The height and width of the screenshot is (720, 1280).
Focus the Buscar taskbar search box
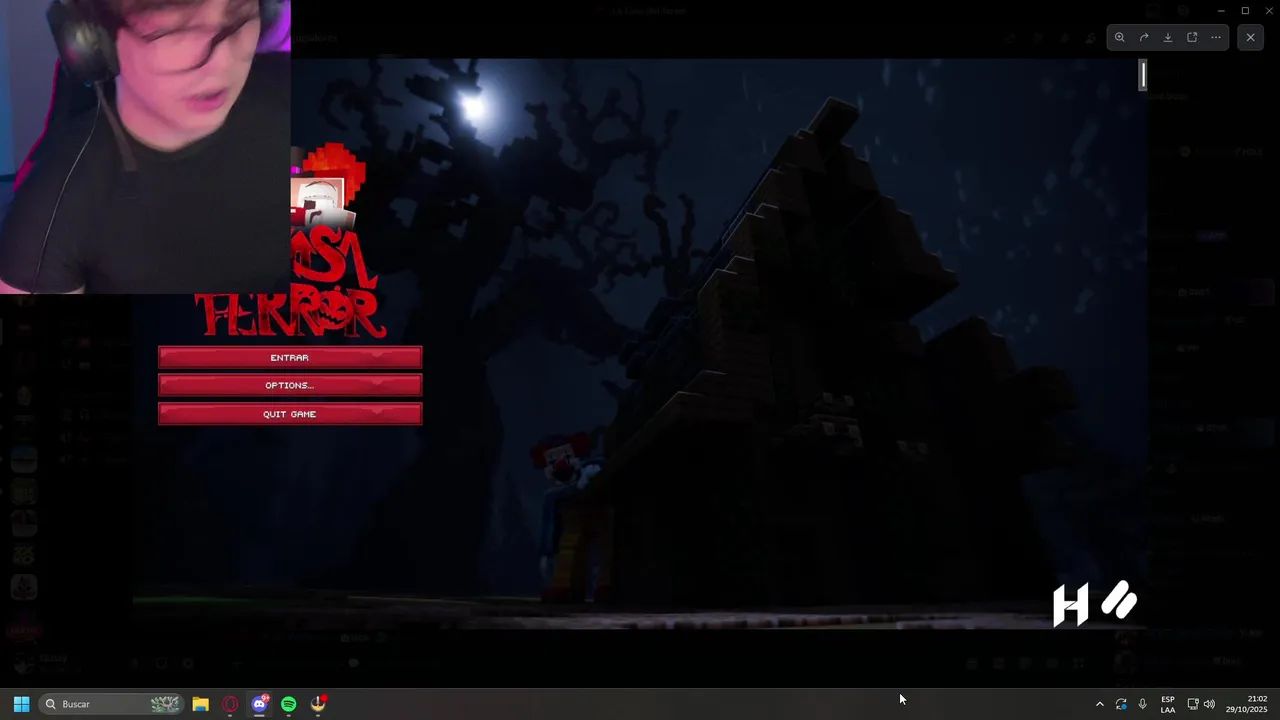(x=112, y=704)
